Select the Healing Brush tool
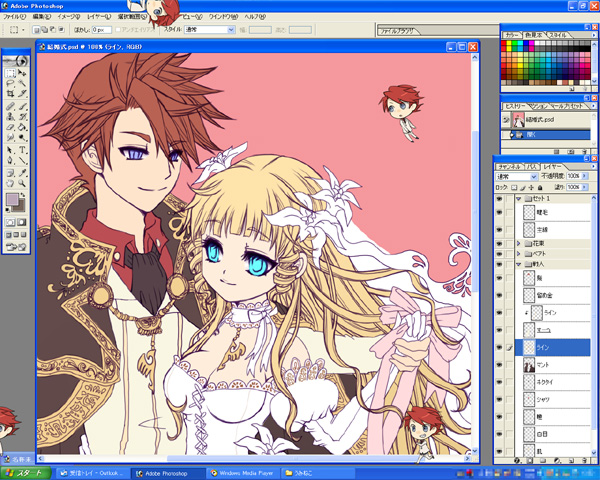This screenshot has height=480, width=600. pyautogui.click(x=10, y=106)
